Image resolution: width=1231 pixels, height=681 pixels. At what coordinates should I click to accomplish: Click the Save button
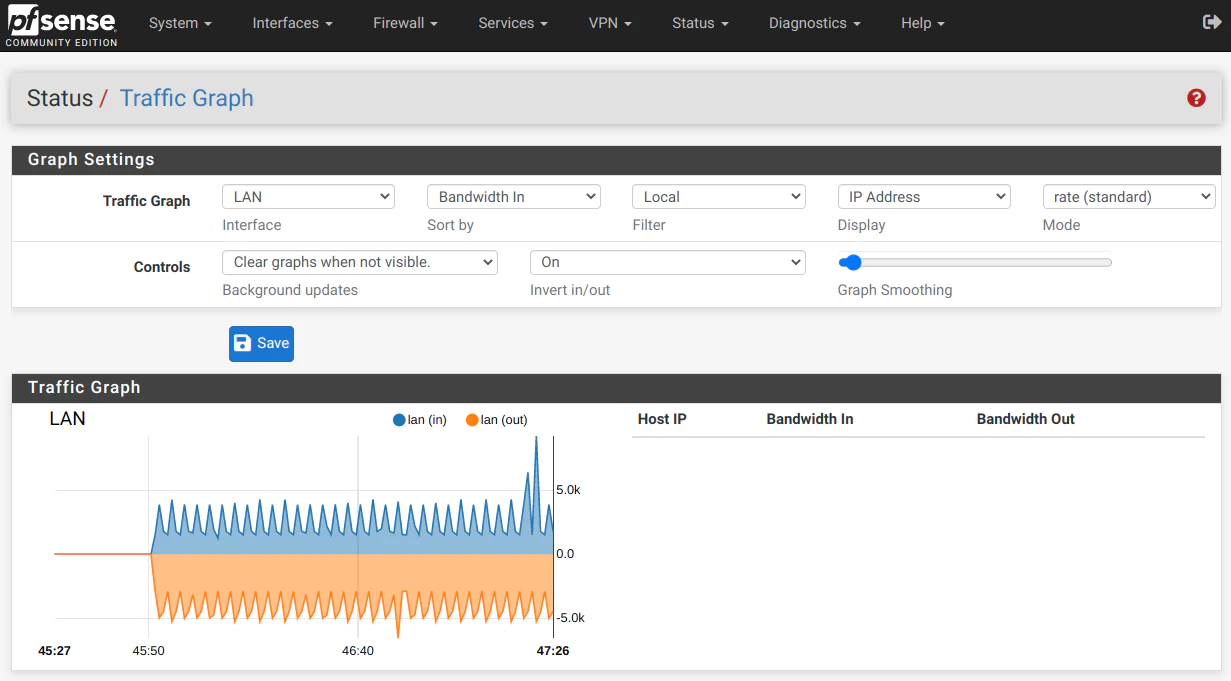coord(261,343)
